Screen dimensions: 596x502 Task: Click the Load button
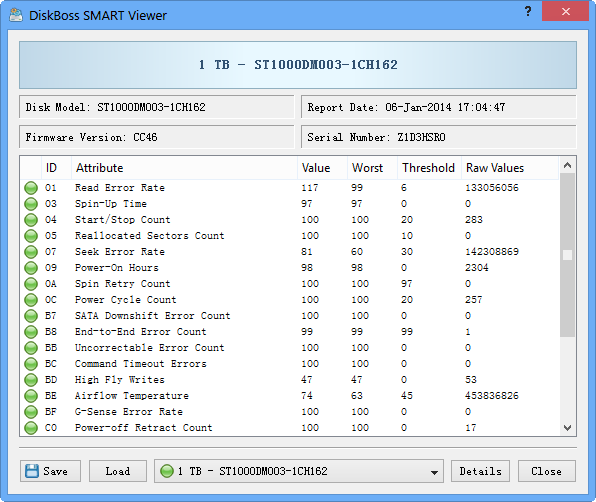click(118, 471)
